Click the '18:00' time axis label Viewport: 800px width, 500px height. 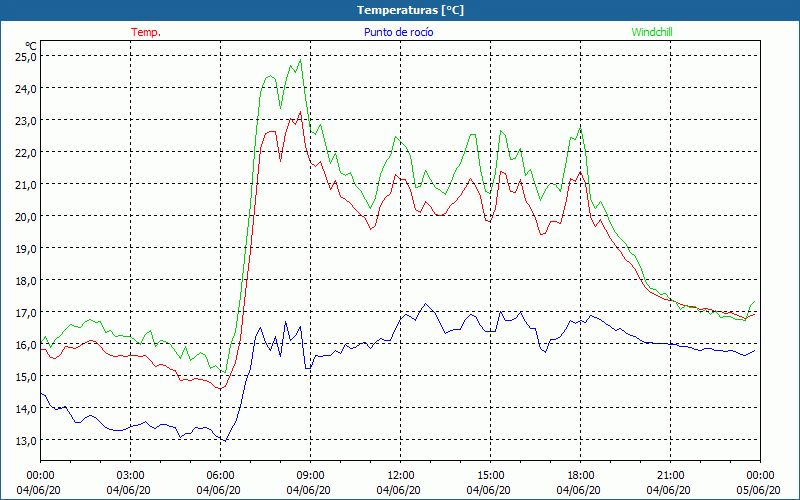(581, 476)
